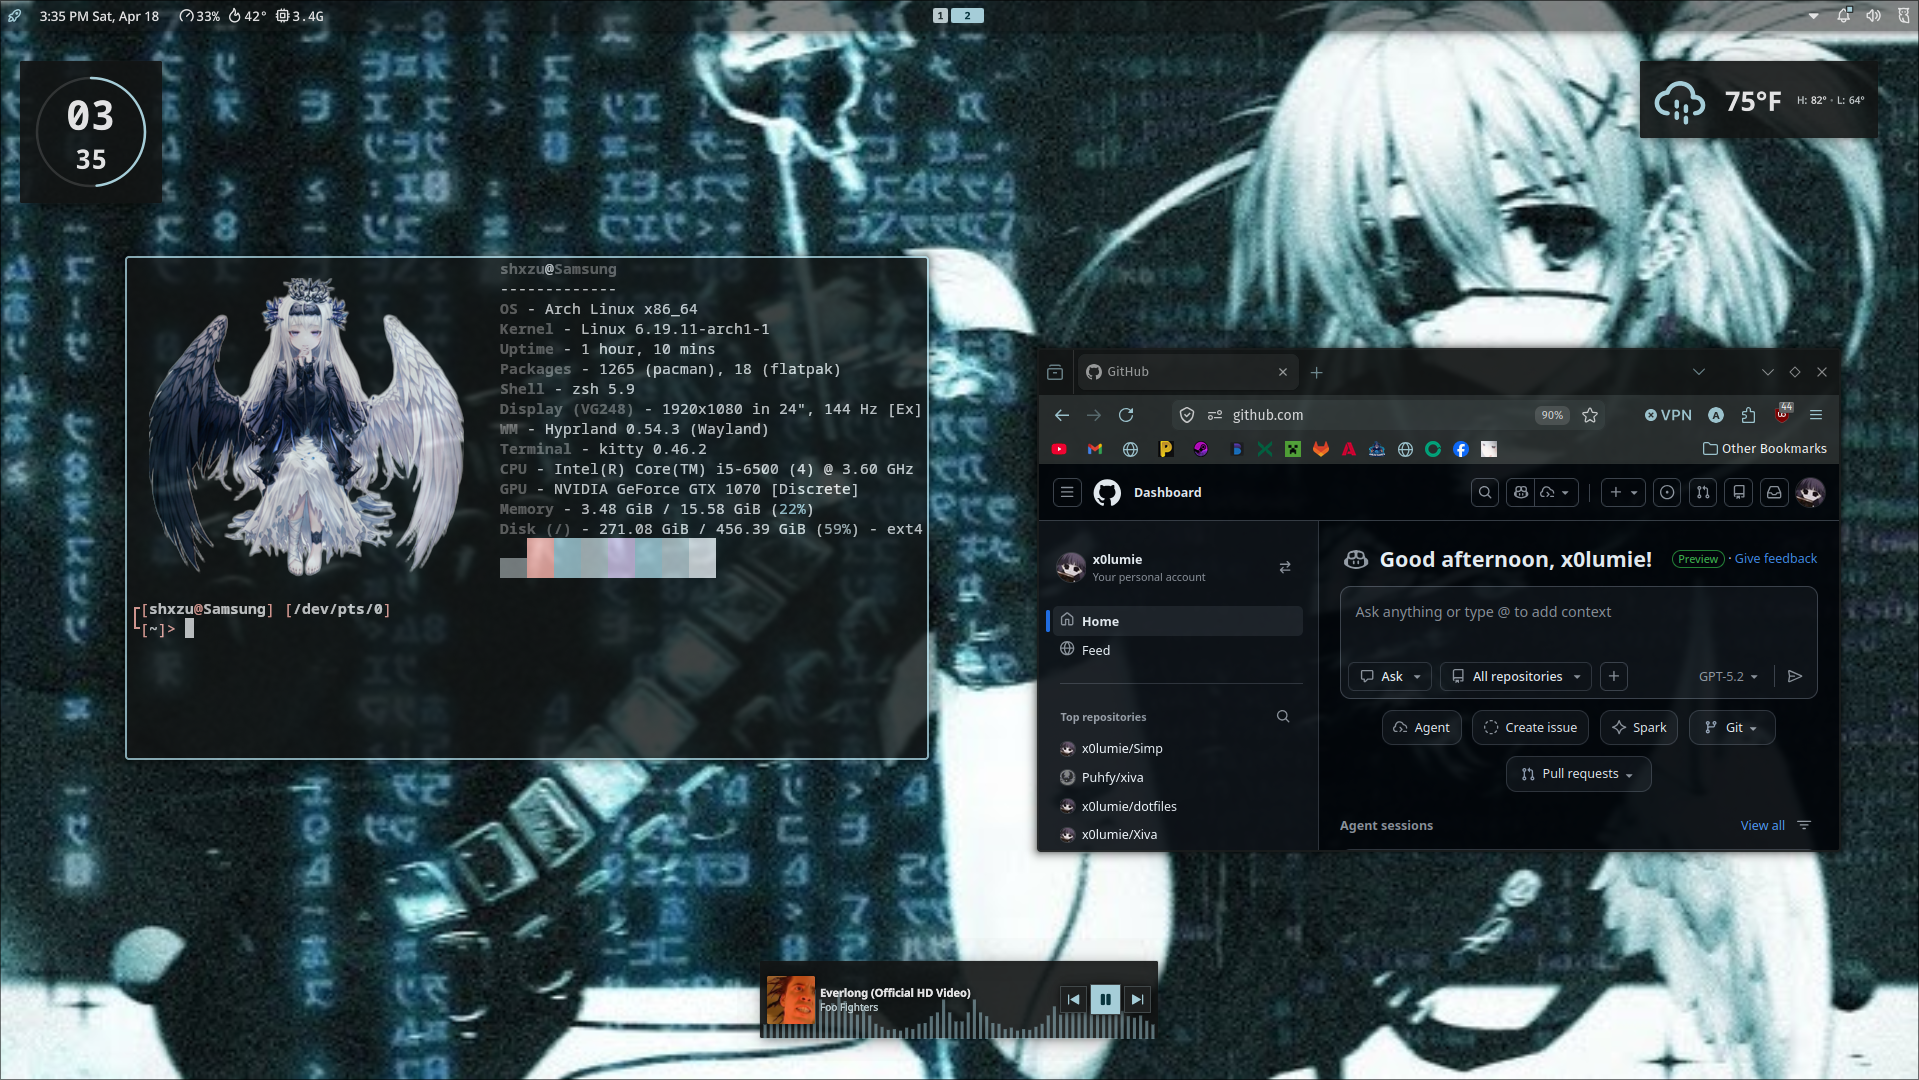This screenshot has width=1919, height=1080.
Task: Open GitHub search magnifier in header
Action: pos(1485,492)
